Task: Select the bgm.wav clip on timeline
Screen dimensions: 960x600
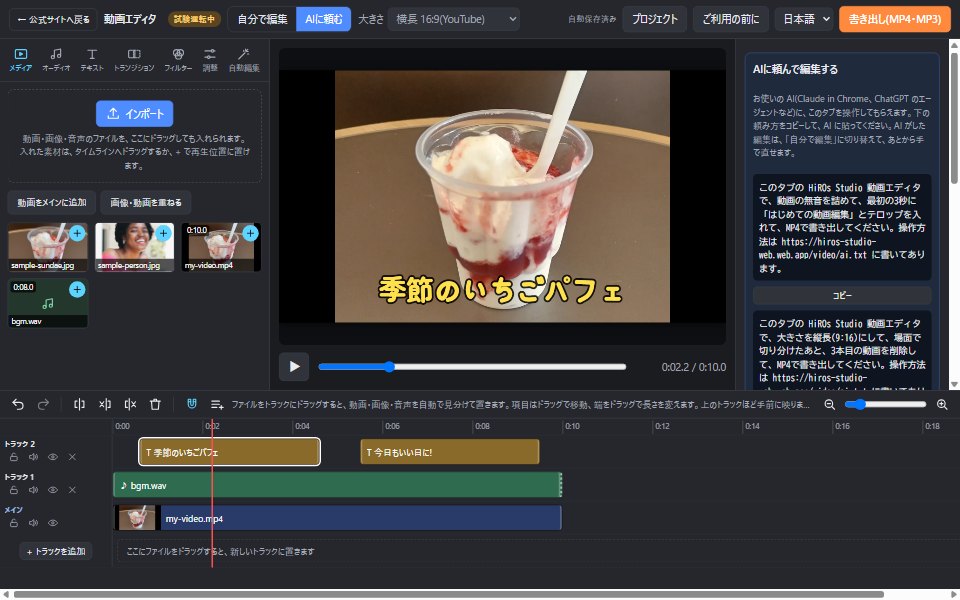Action: (x=337, y=485)
